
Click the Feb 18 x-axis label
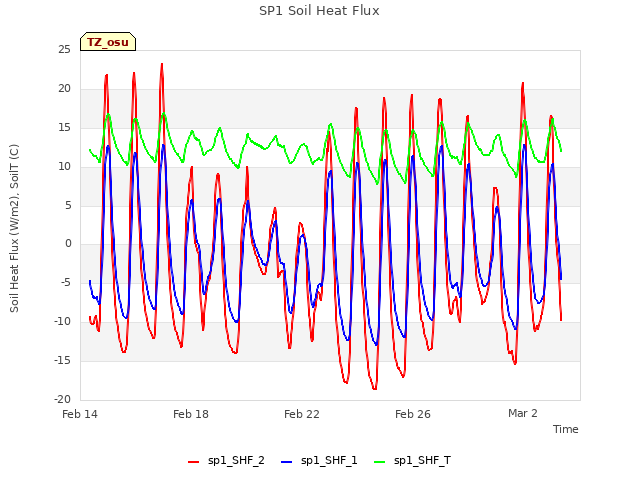[x=191, y=414]
